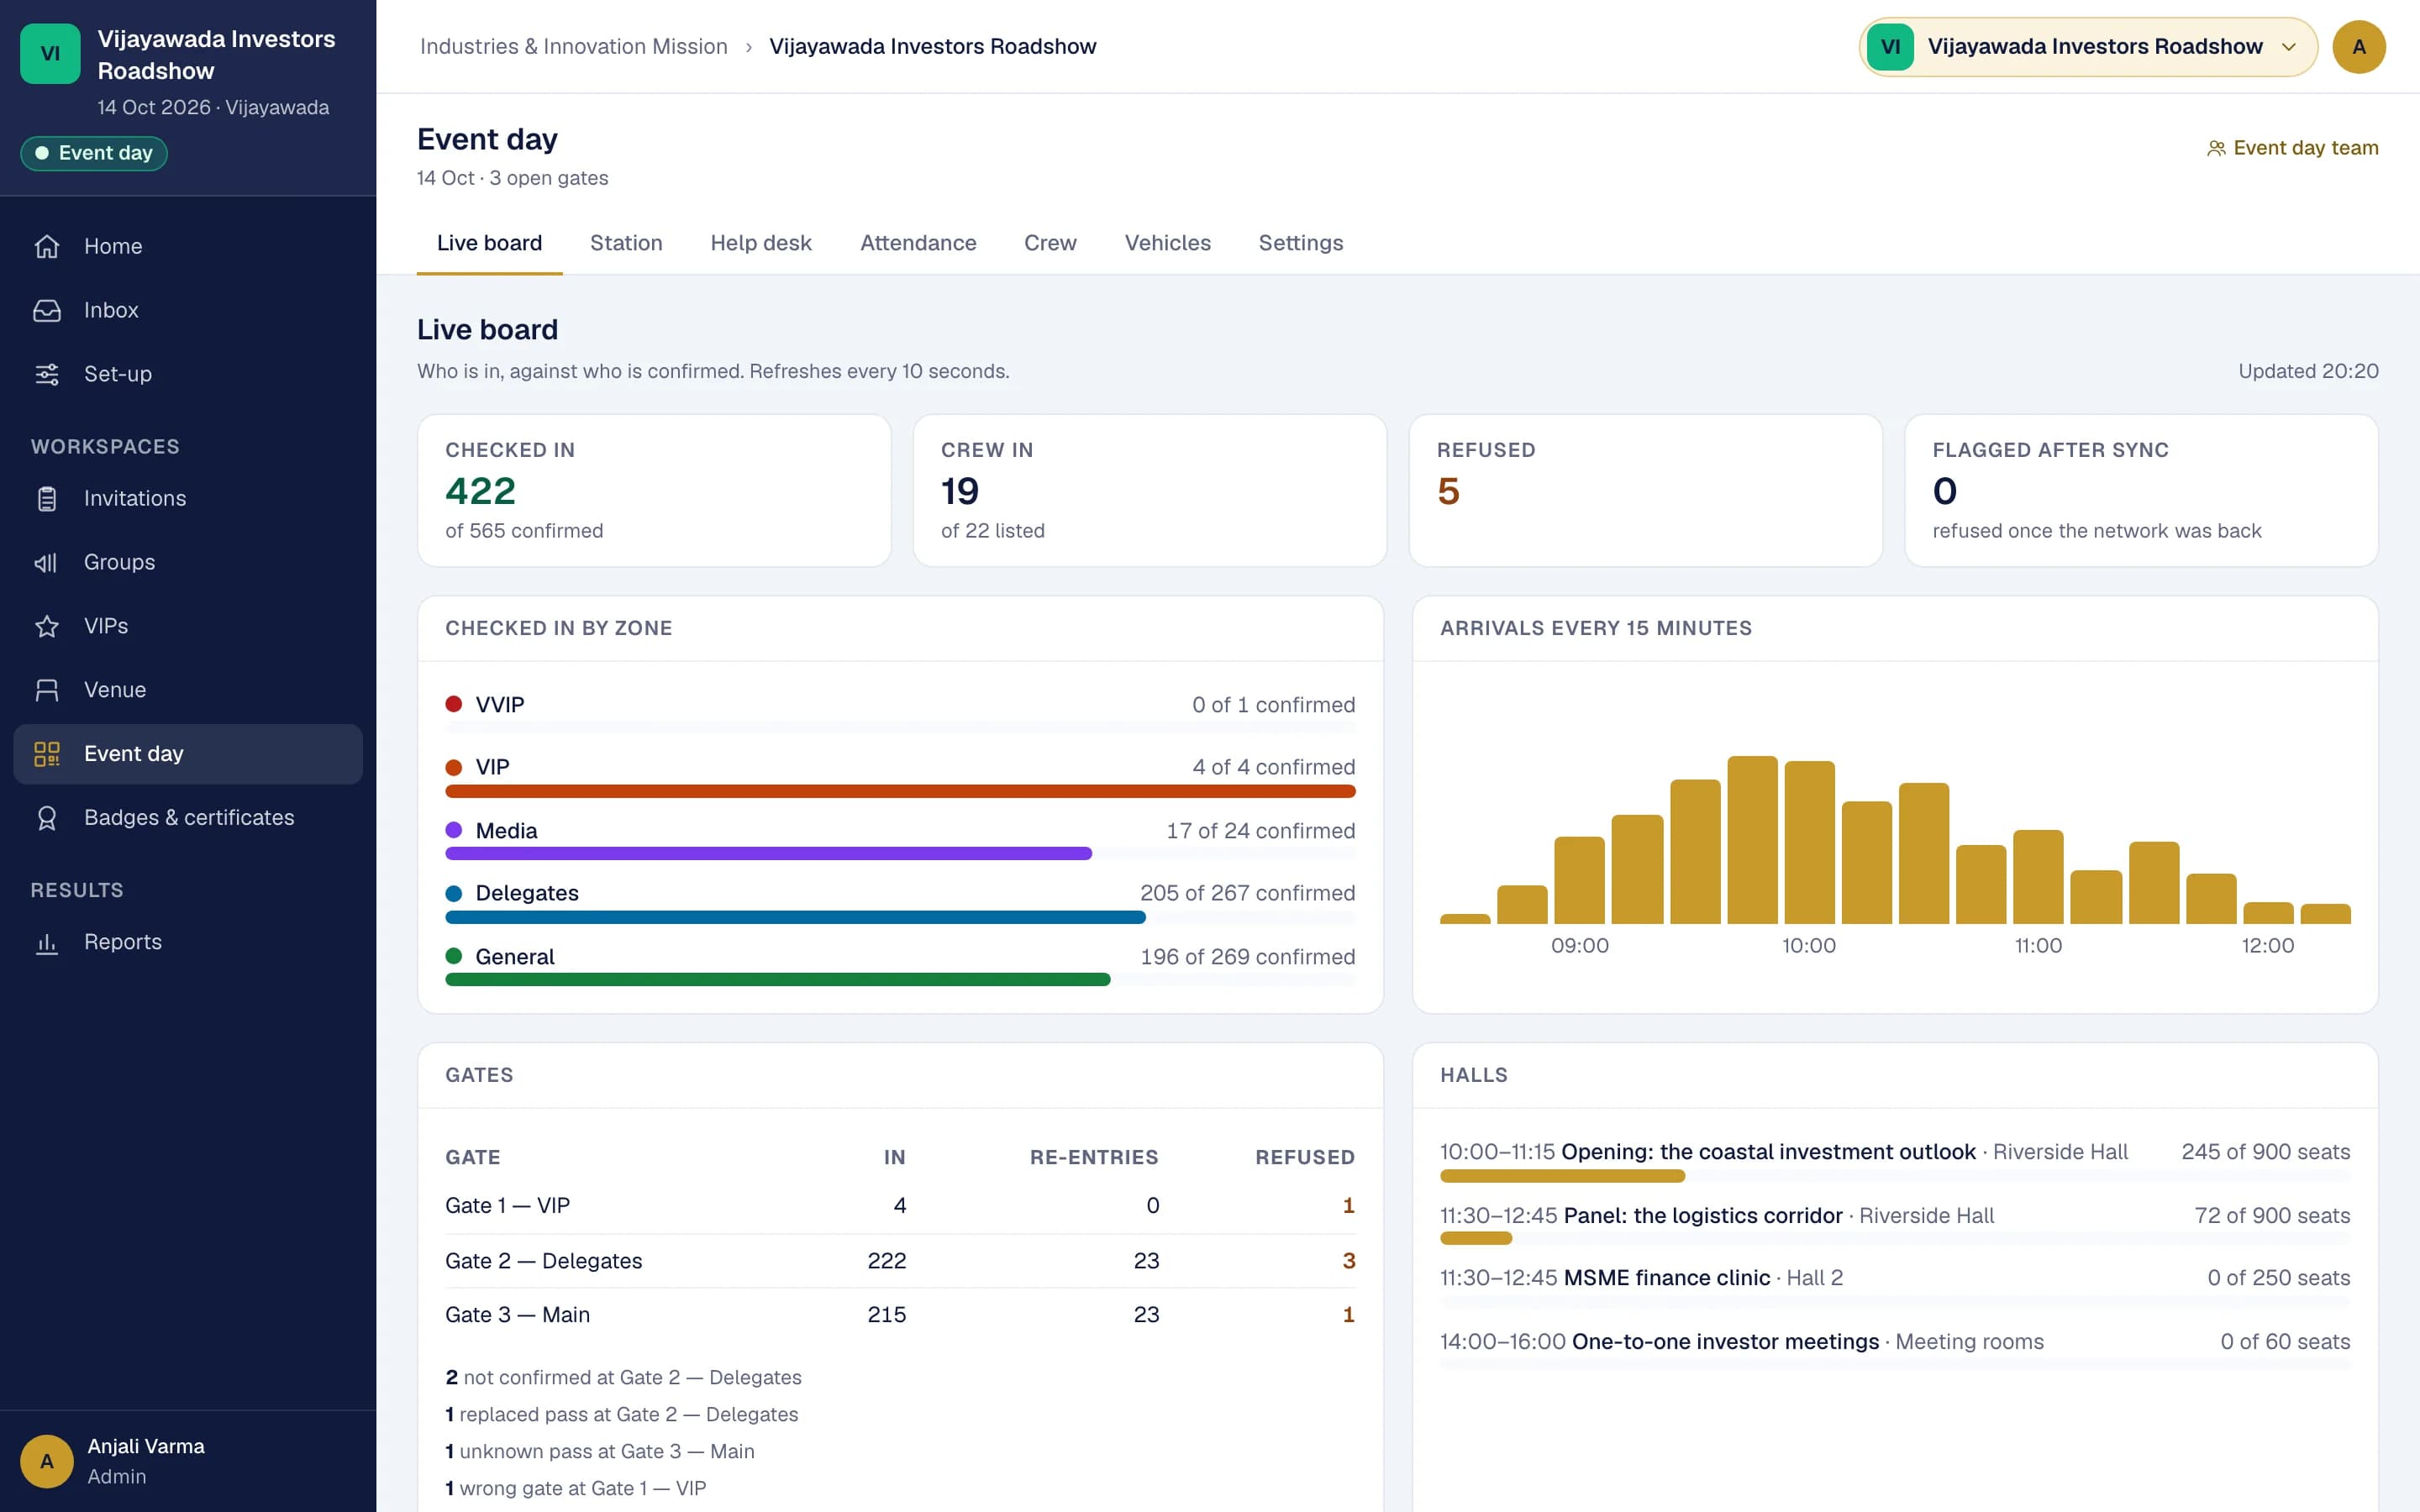Open the Help desk tab
Image resolution: width=2420 pixels, height=1512 pixels.
click(761, 243)
